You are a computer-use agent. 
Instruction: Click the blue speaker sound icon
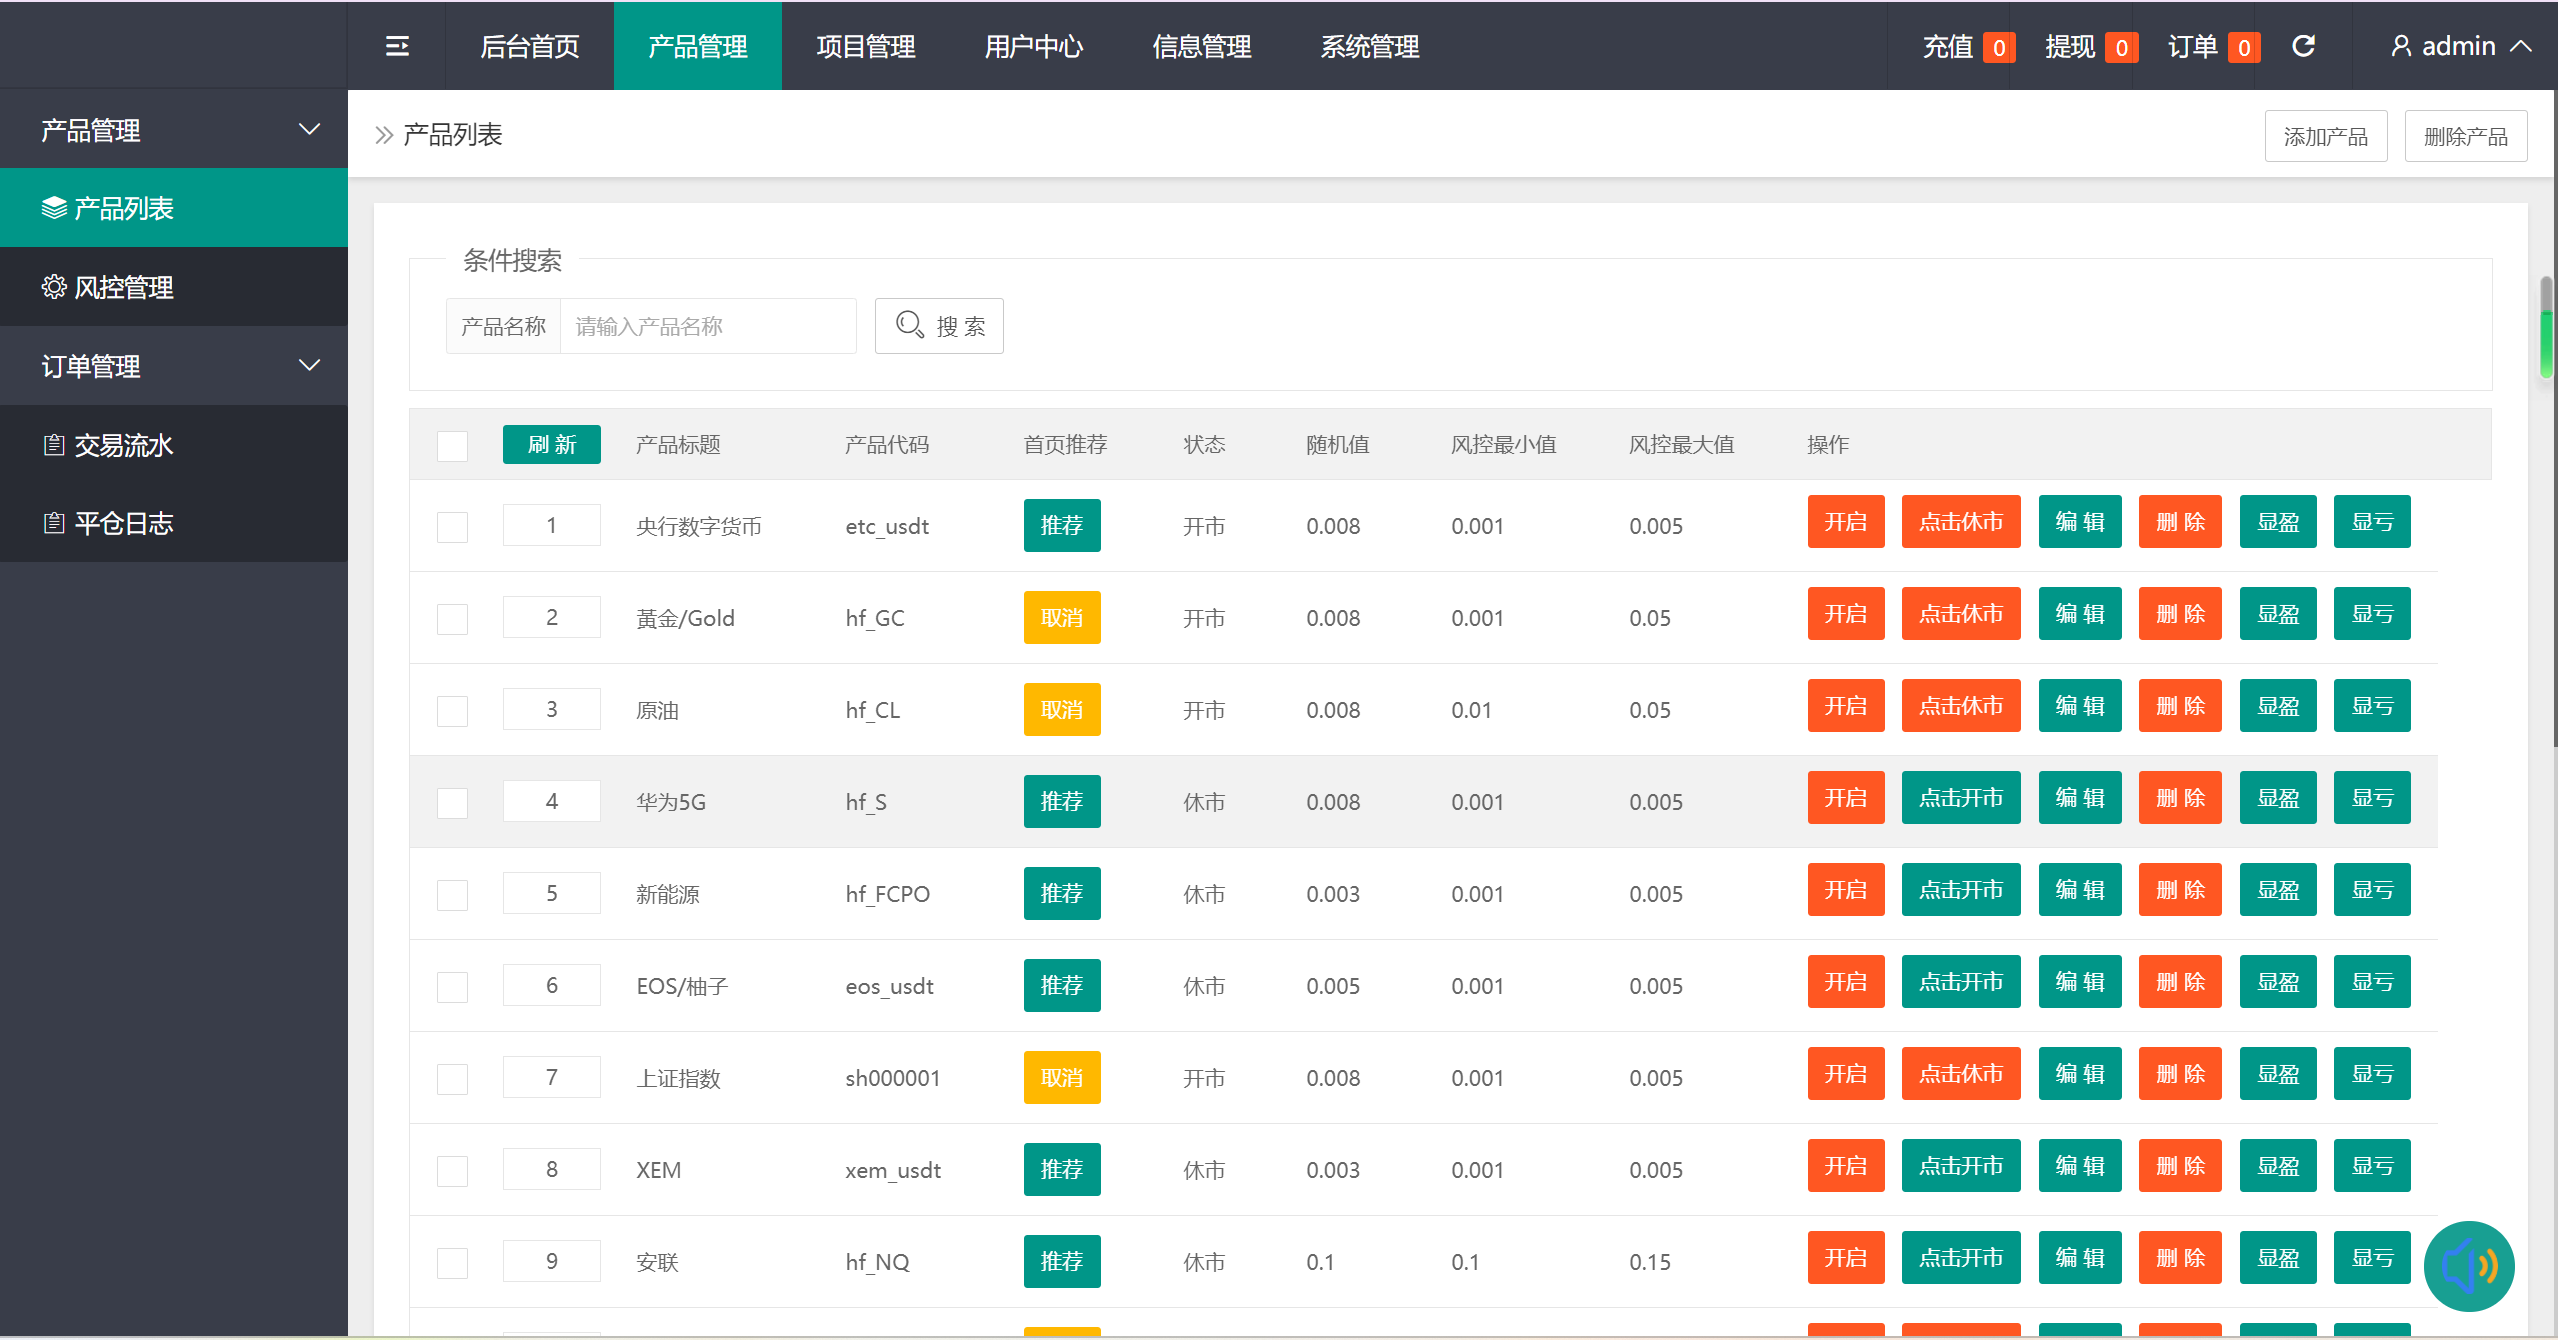click(x=2468, y=1266)
